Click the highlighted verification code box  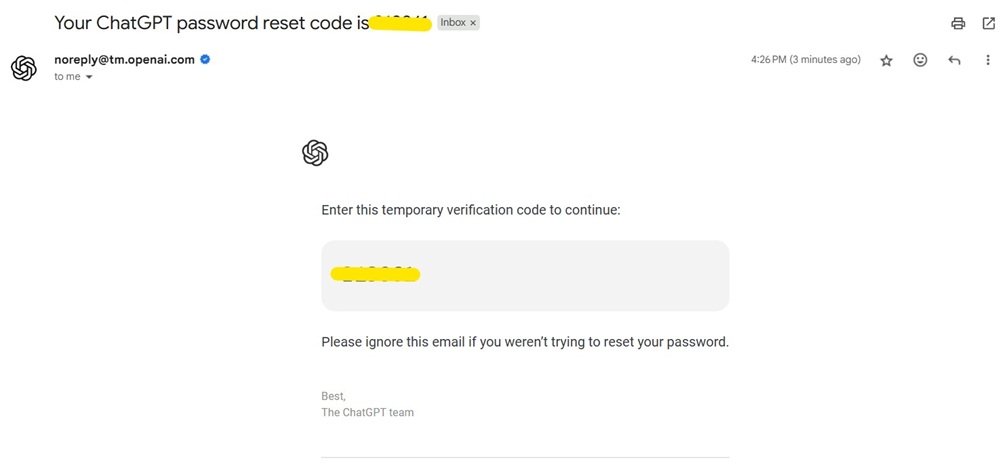(x=525, y=275)
